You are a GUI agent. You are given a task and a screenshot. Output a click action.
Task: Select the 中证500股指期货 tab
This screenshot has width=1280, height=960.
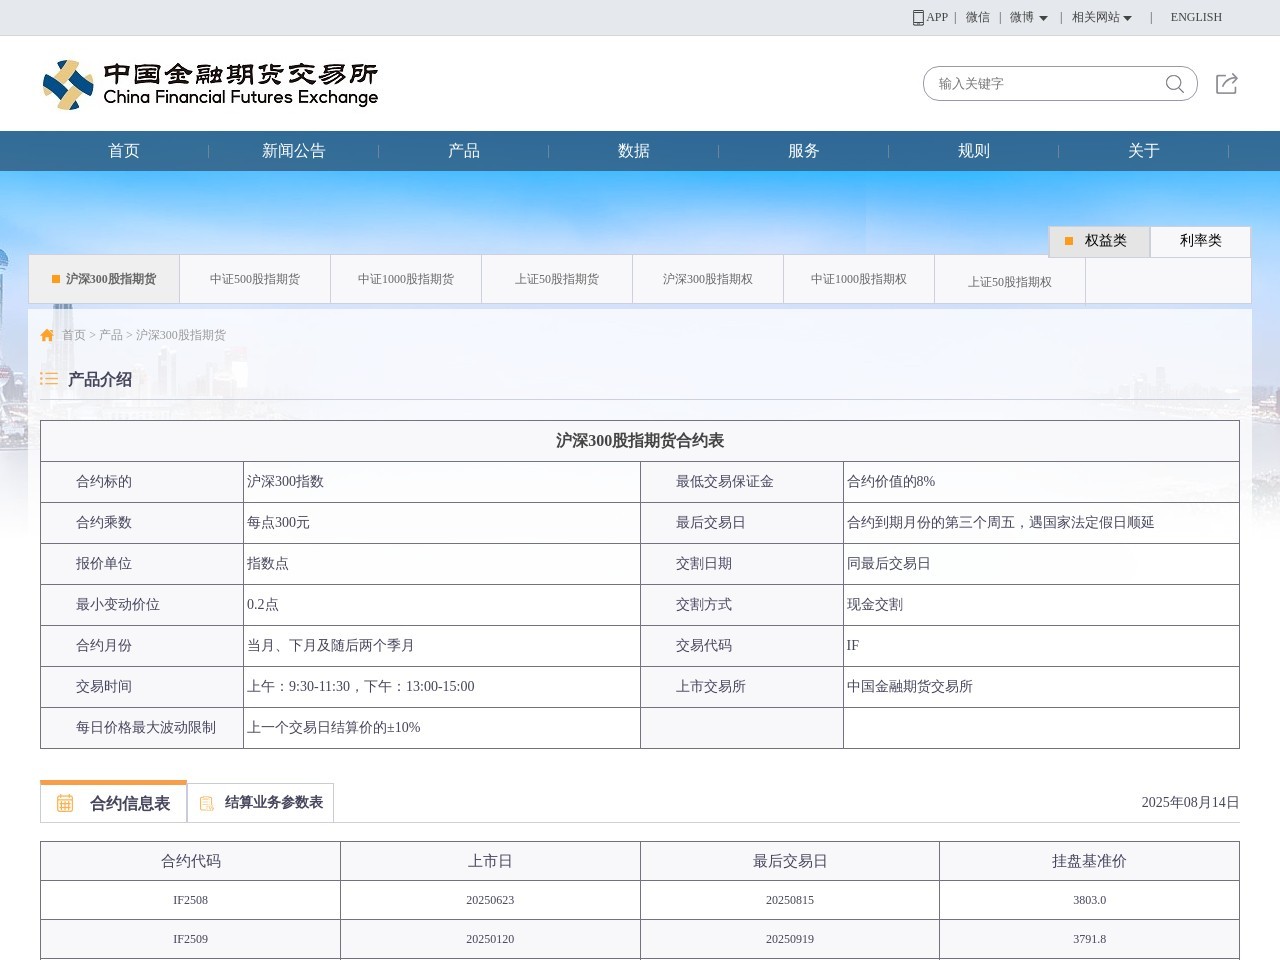(x=255, y=279)
